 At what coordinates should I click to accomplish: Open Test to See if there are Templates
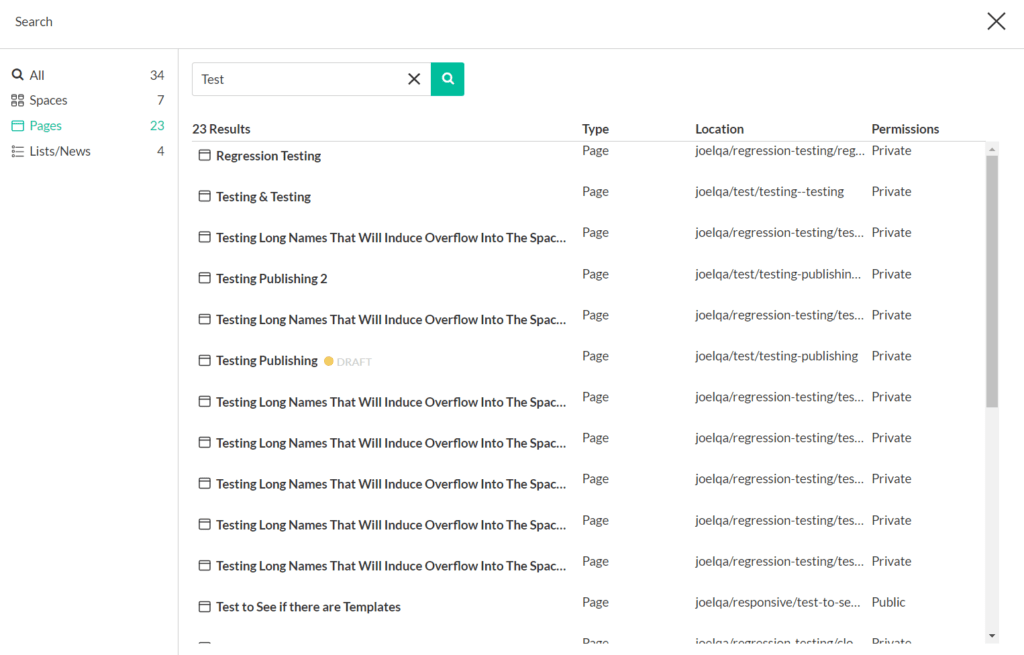(308, 607)
